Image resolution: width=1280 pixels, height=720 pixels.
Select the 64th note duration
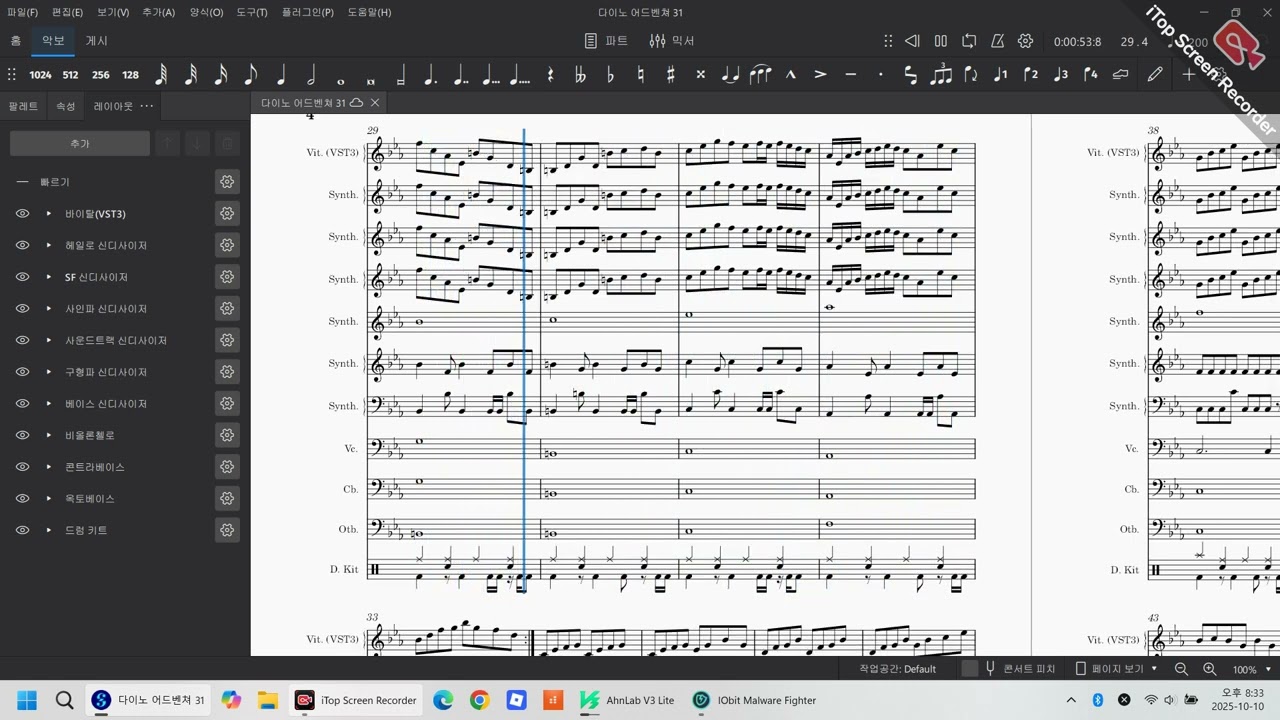pos(161,74)
